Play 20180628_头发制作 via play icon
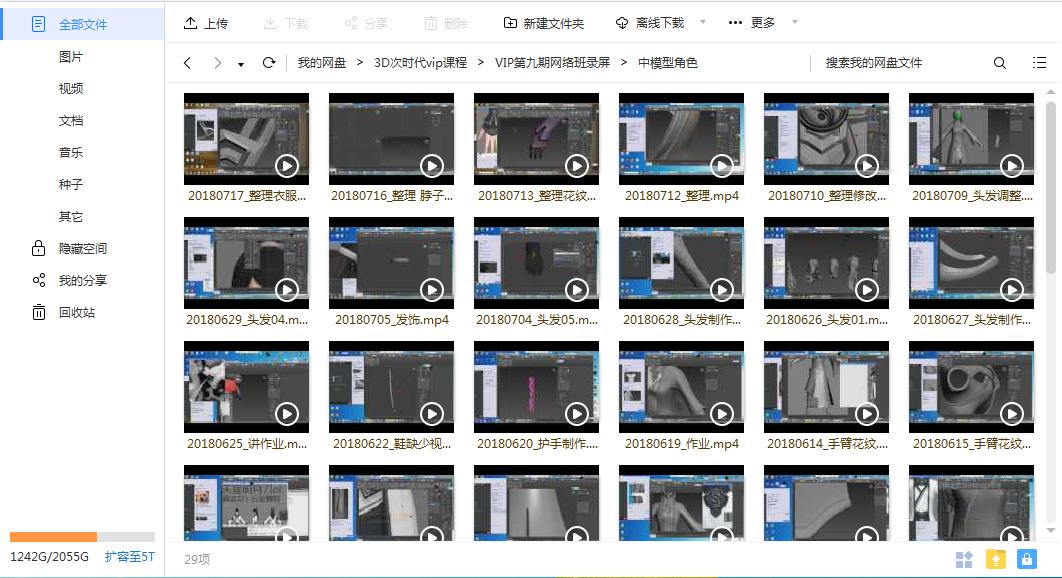 click(721, 290)
